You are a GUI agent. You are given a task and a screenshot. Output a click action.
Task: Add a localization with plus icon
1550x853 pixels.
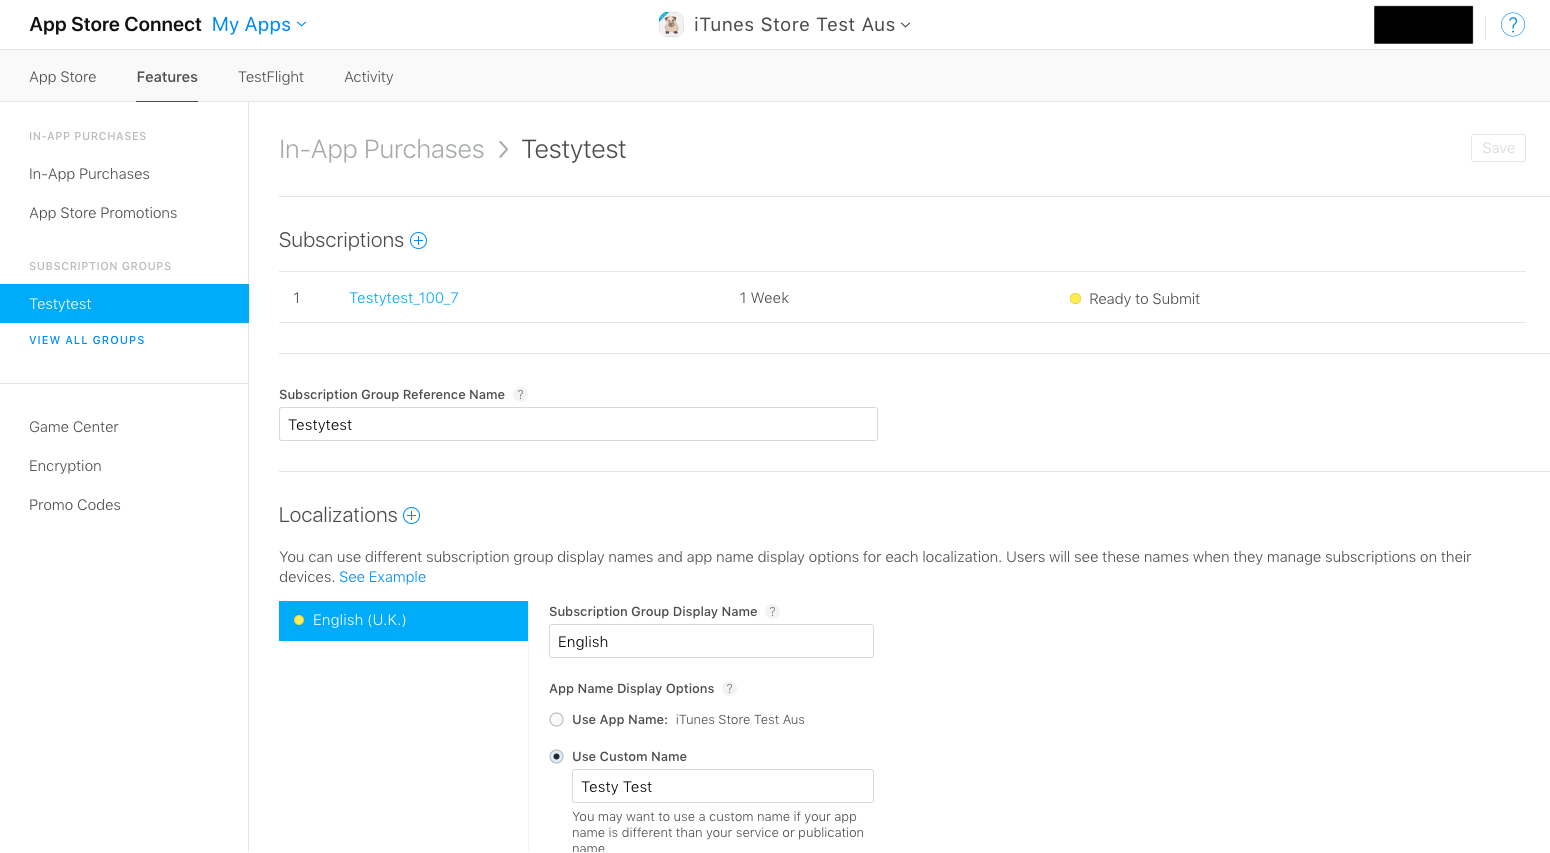click(411, 516)
